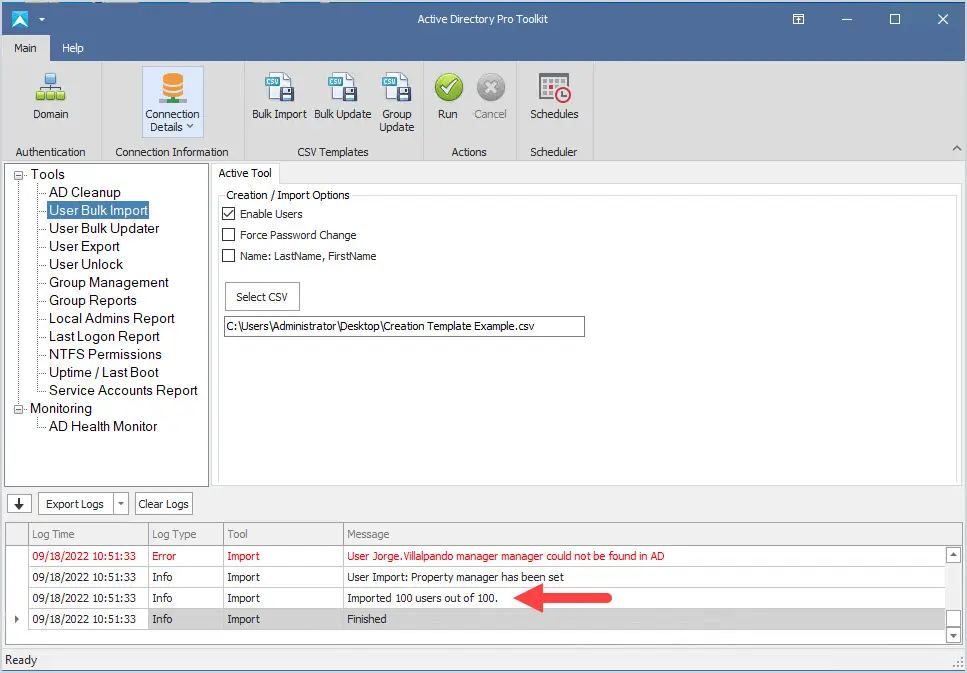Click the Select CSV button
This screenshot has width=967, height=673.
(x=262, y=297)
